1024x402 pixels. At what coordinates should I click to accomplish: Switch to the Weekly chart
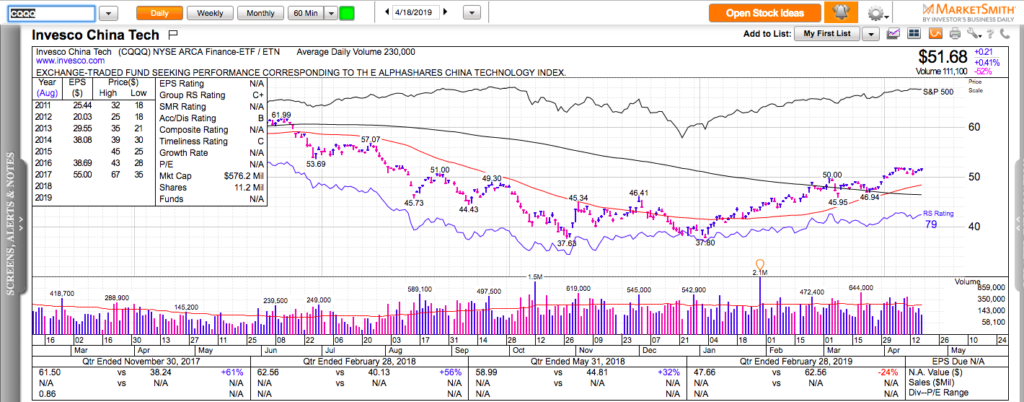(209, 12)
